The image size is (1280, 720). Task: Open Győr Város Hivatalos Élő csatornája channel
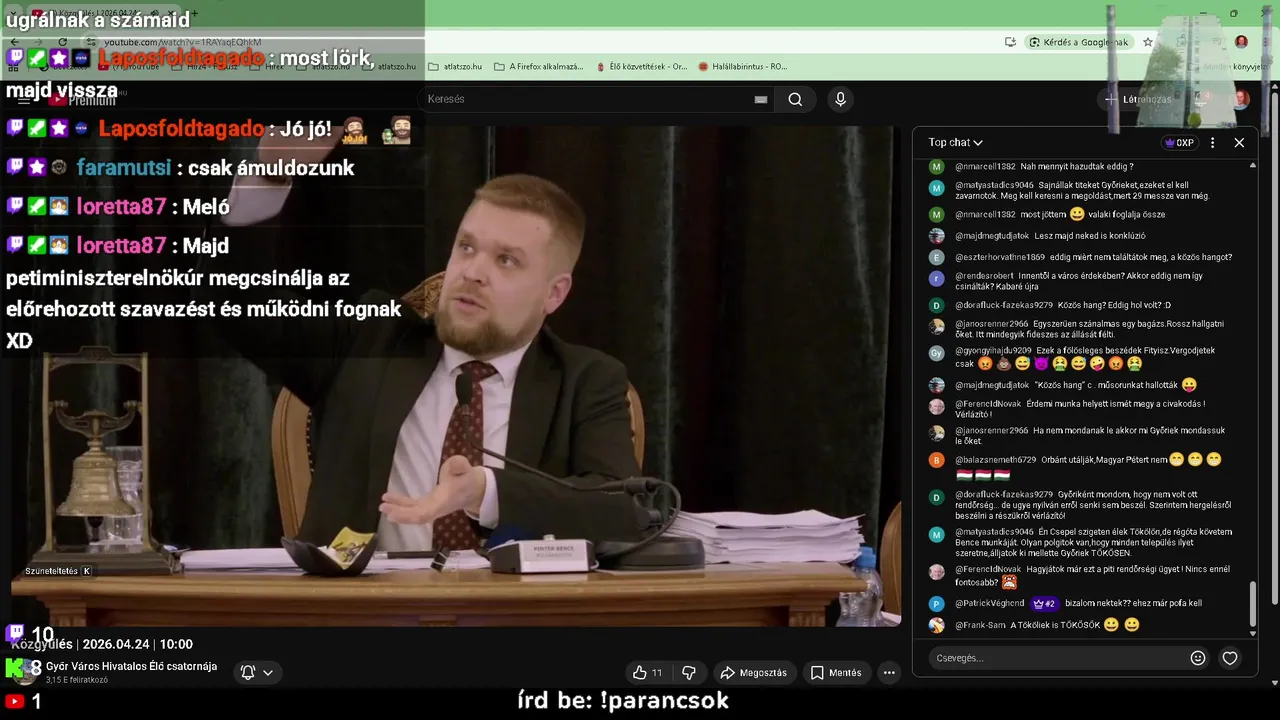131,666
